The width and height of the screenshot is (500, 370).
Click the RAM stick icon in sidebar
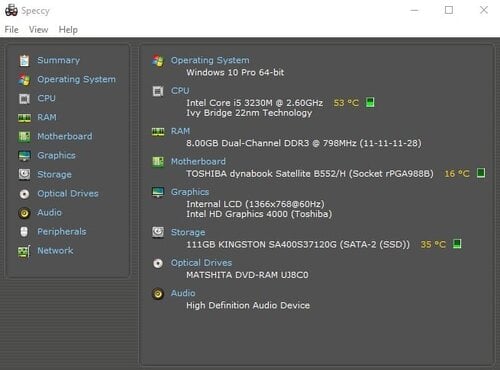pos(24,118)
